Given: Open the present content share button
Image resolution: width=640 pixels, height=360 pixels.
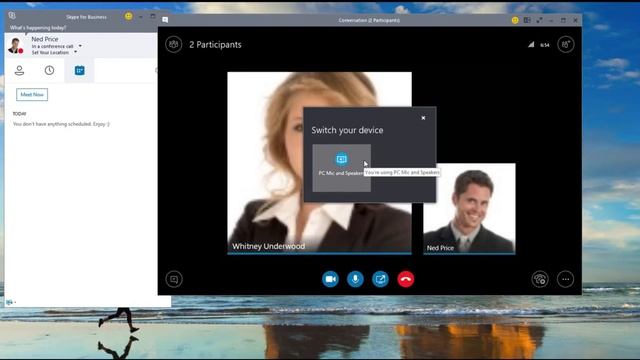Looking at the screenshot, I should 380,279.
